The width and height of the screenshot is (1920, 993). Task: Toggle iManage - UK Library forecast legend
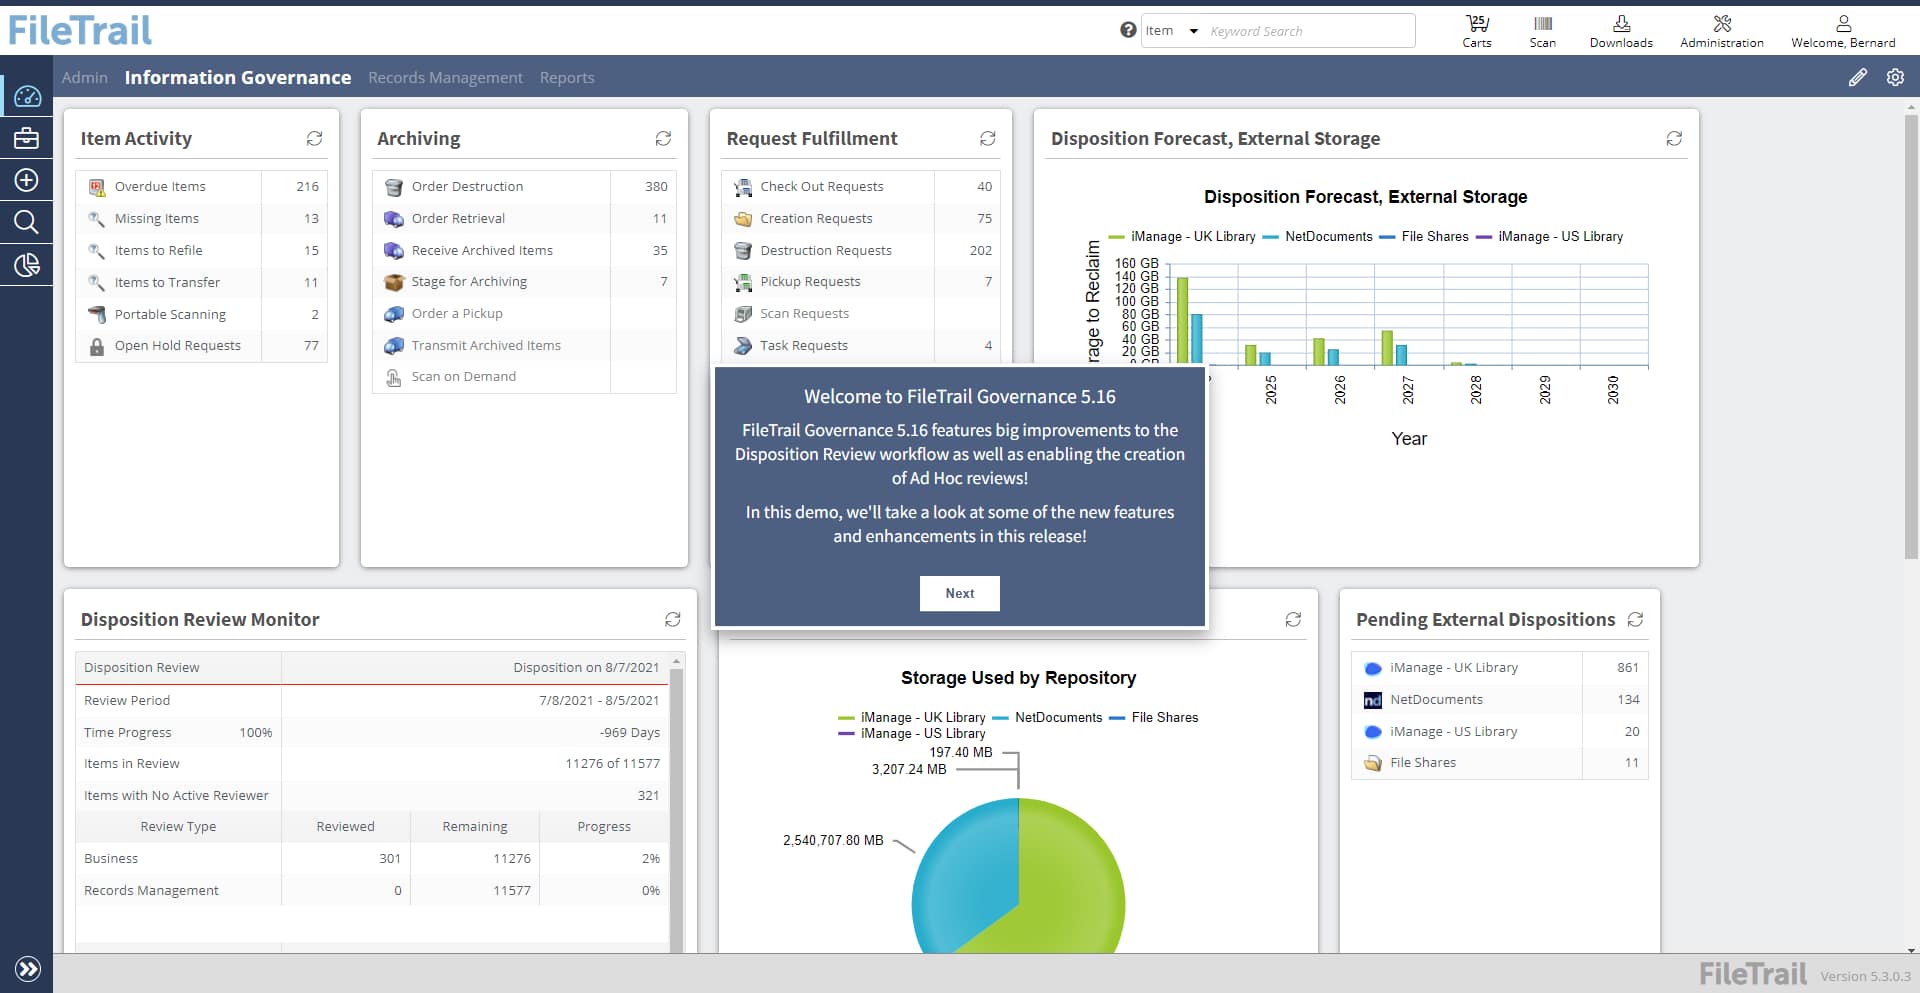tap(1182, 236)
